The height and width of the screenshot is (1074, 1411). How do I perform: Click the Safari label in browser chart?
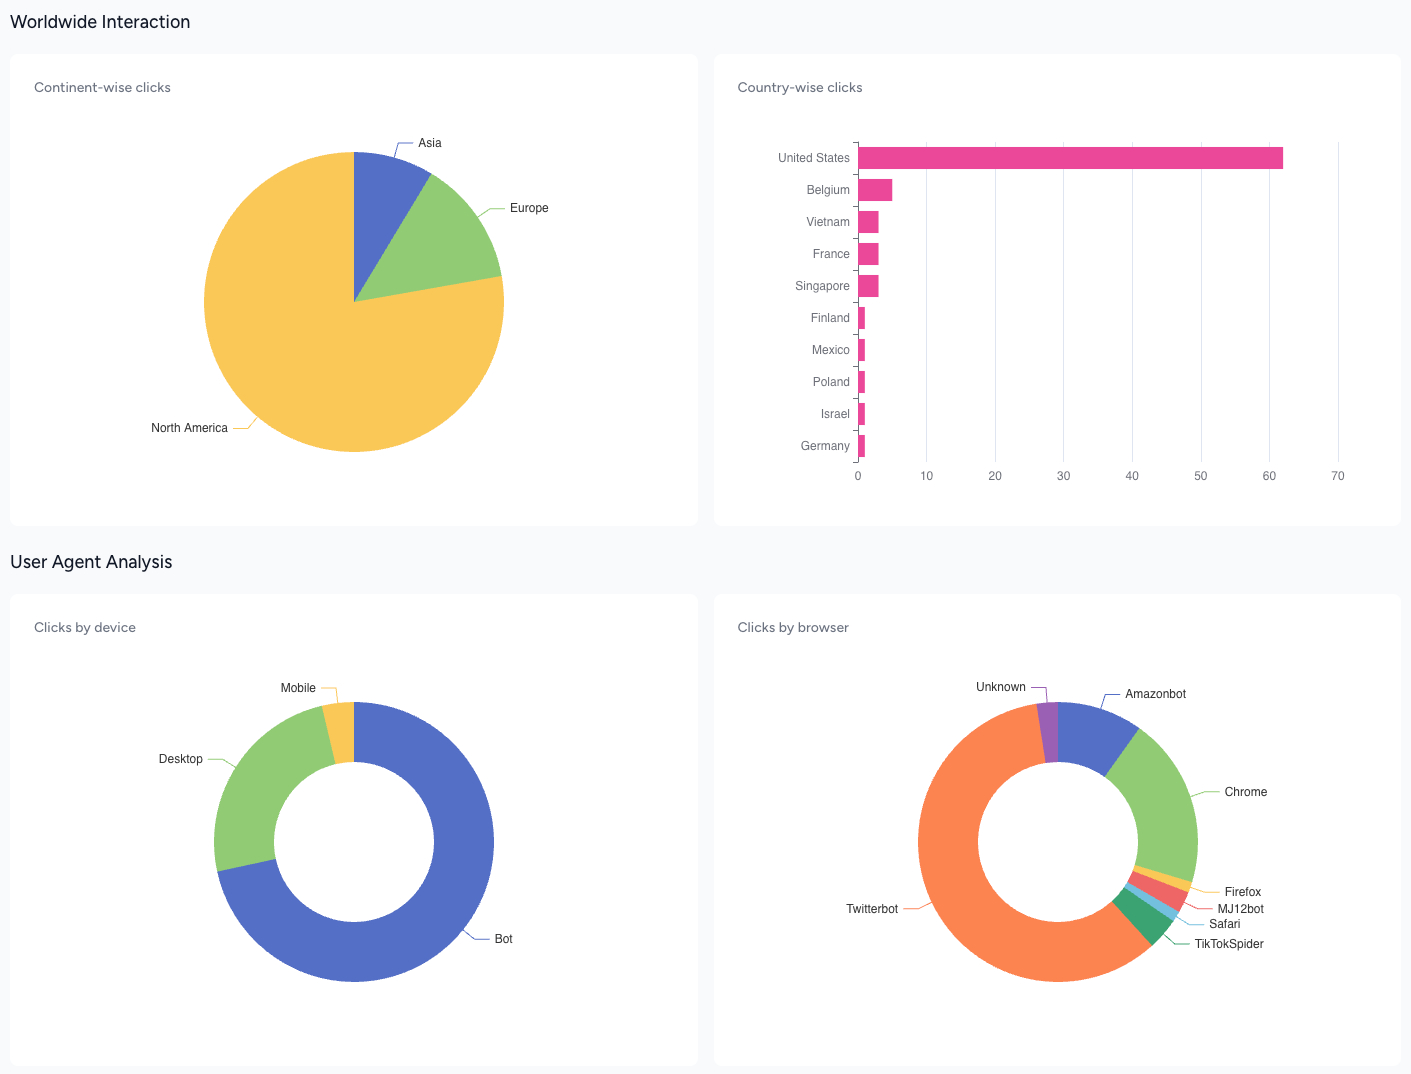pyautogui.click(x=1224, y=924)
